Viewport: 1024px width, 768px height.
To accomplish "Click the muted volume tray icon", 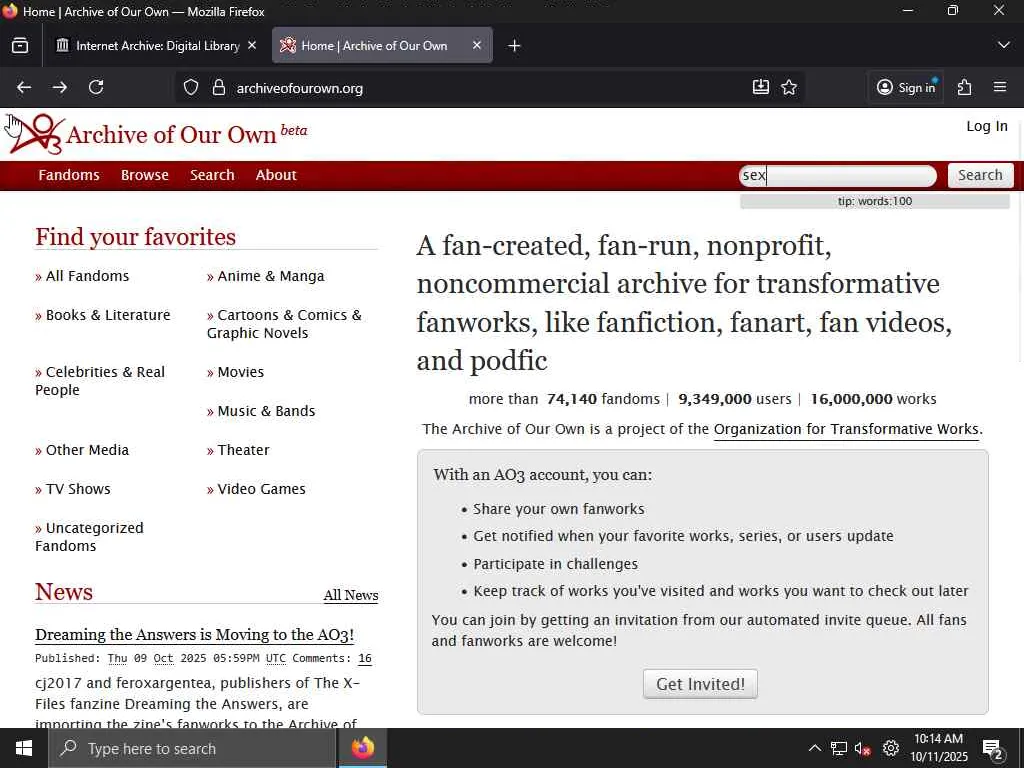I will pyautogui.click(x=863, y=748).
